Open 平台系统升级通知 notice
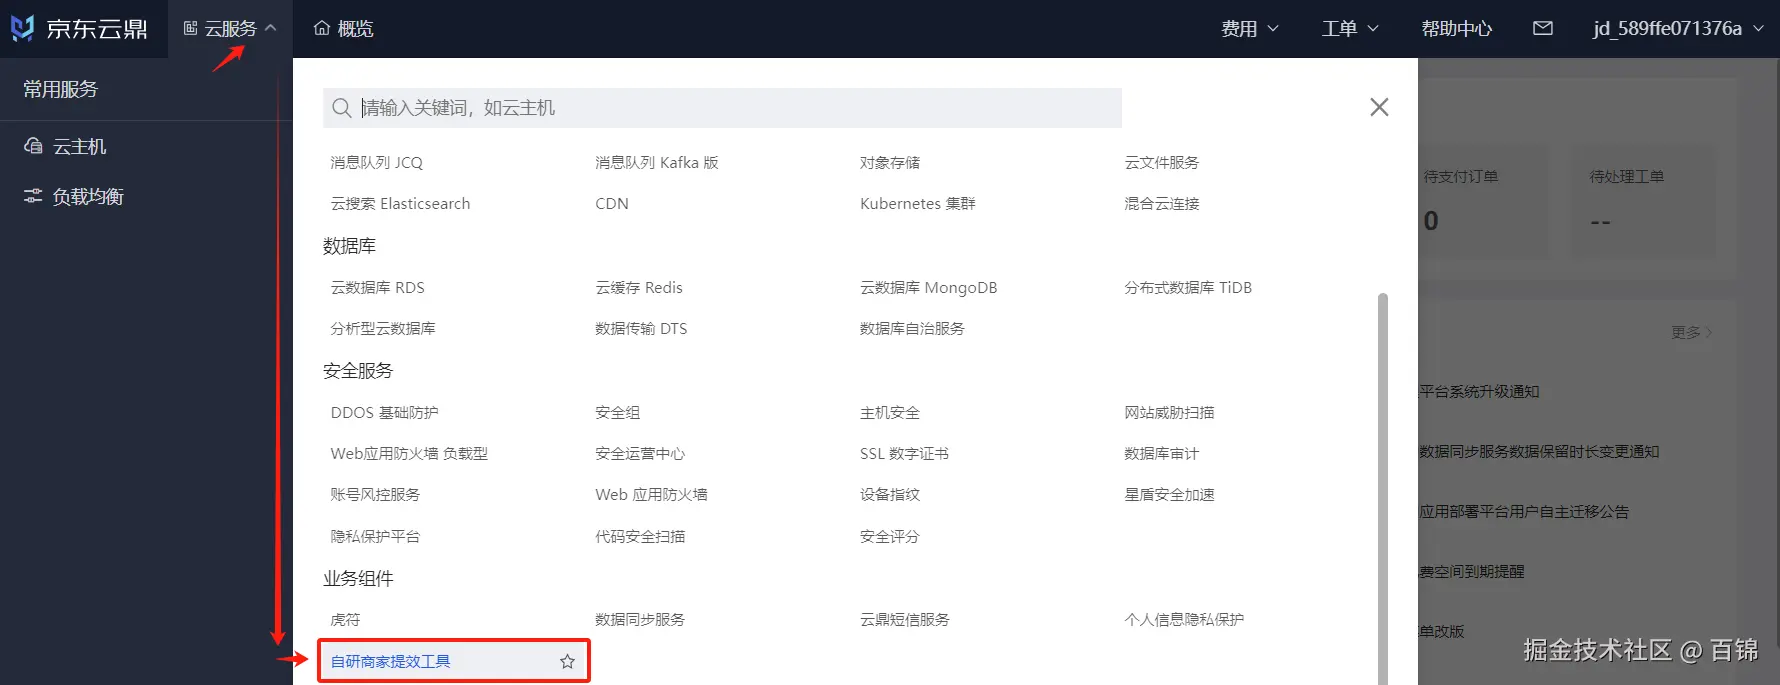The width and height of the screenshot is (1780, 685). 1479,392
